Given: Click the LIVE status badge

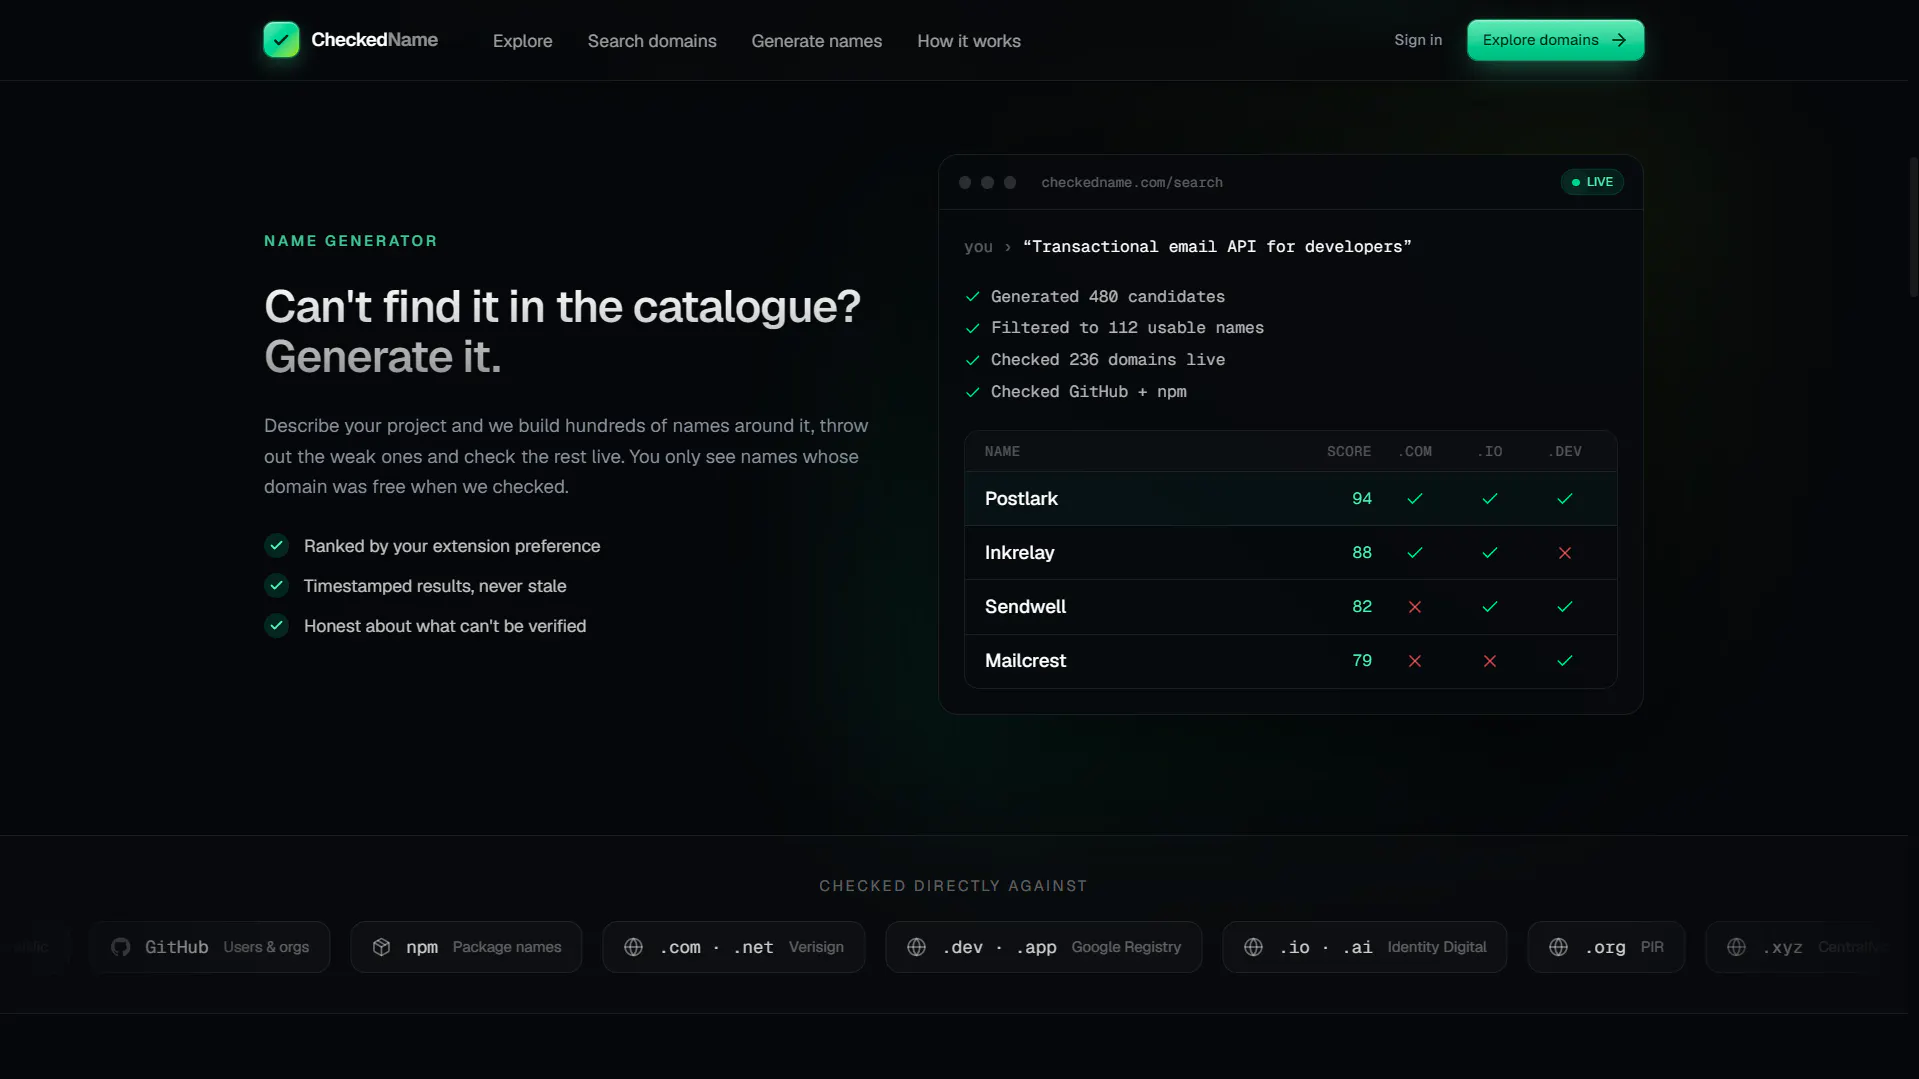Looking at the screenshot, I should (x=1591, y=182).
